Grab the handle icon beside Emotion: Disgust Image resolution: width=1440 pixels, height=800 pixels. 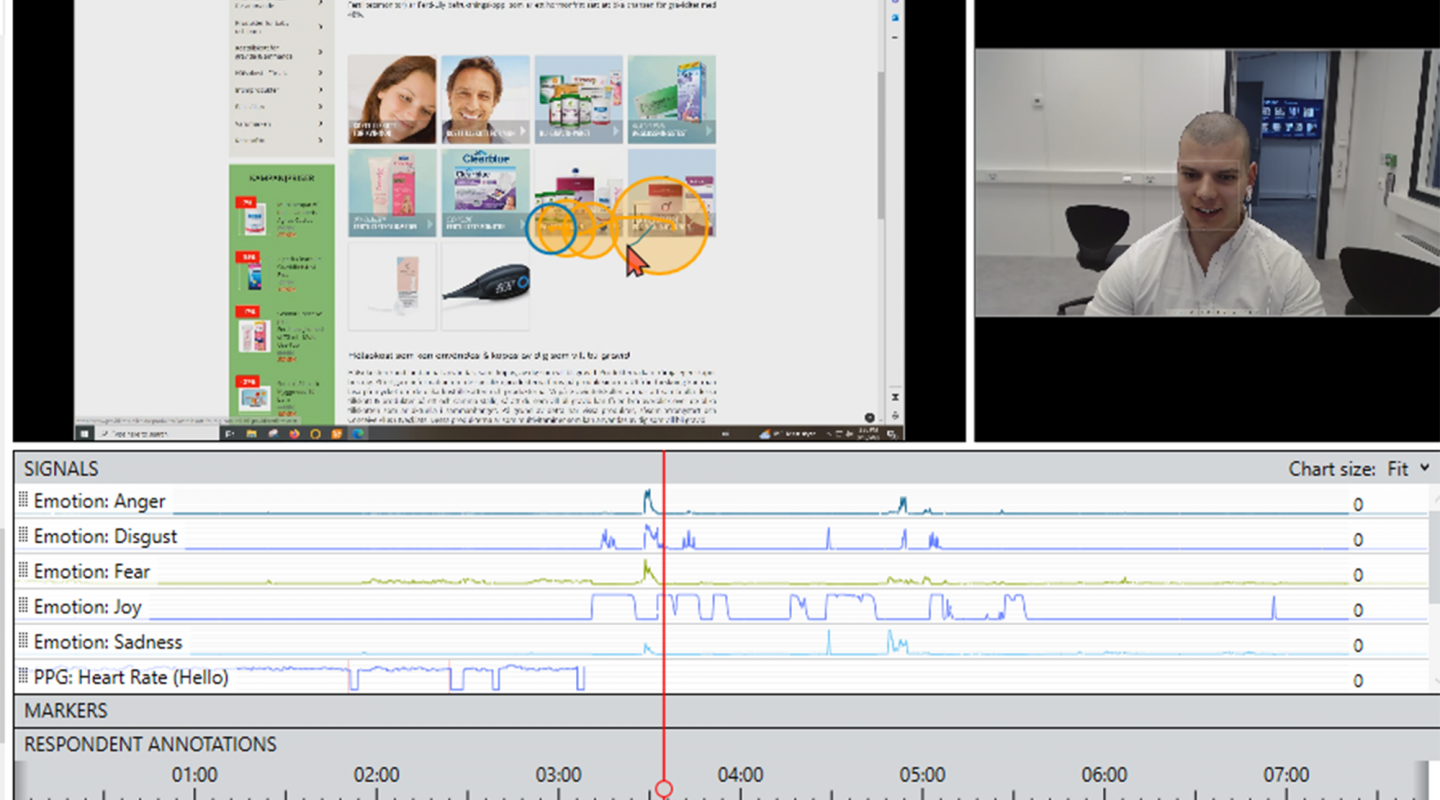pyautogui.click(x=24, y=536)
